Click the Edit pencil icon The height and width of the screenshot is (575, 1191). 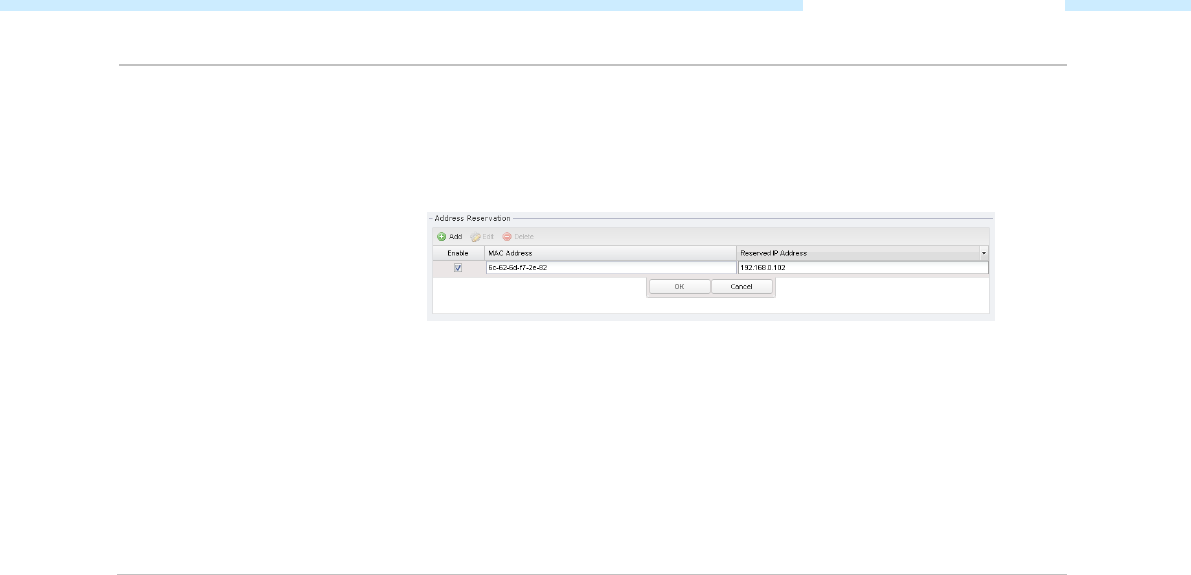pyautogui.click(x=475, y=237)
